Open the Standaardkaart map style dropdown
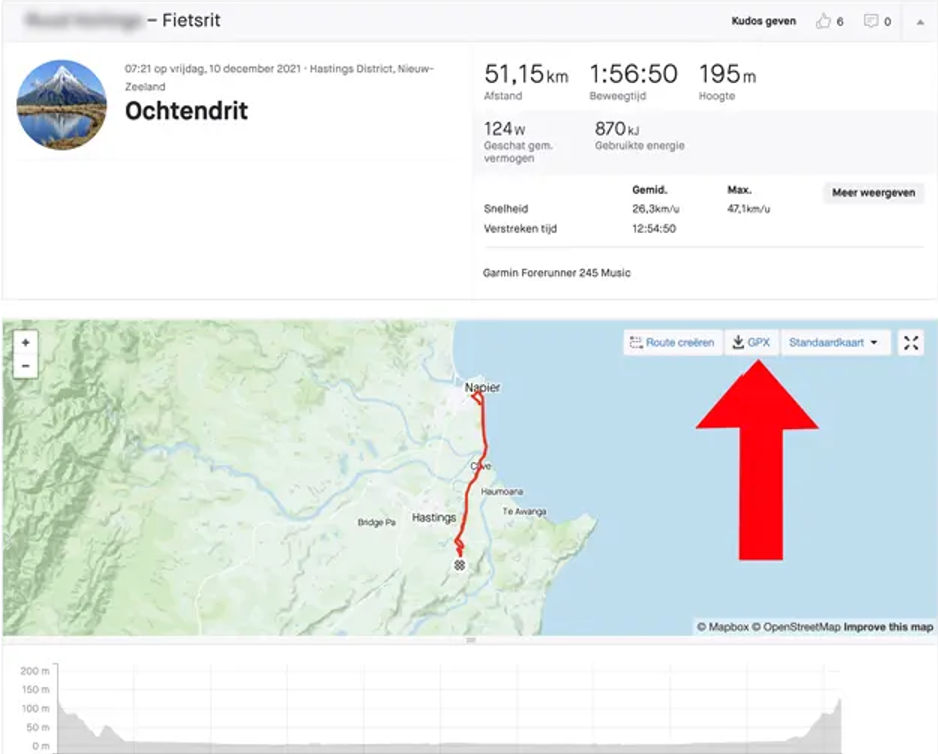938x754 pixels. click(833, 343)
